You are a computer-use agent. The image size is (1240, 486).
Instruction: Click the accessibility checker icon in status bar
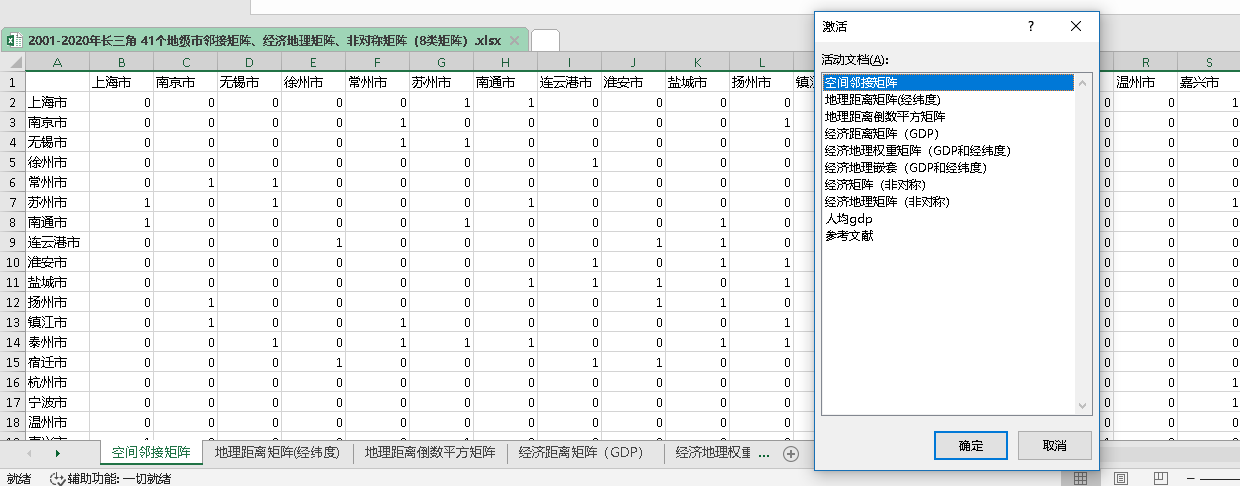coord(57,478)
